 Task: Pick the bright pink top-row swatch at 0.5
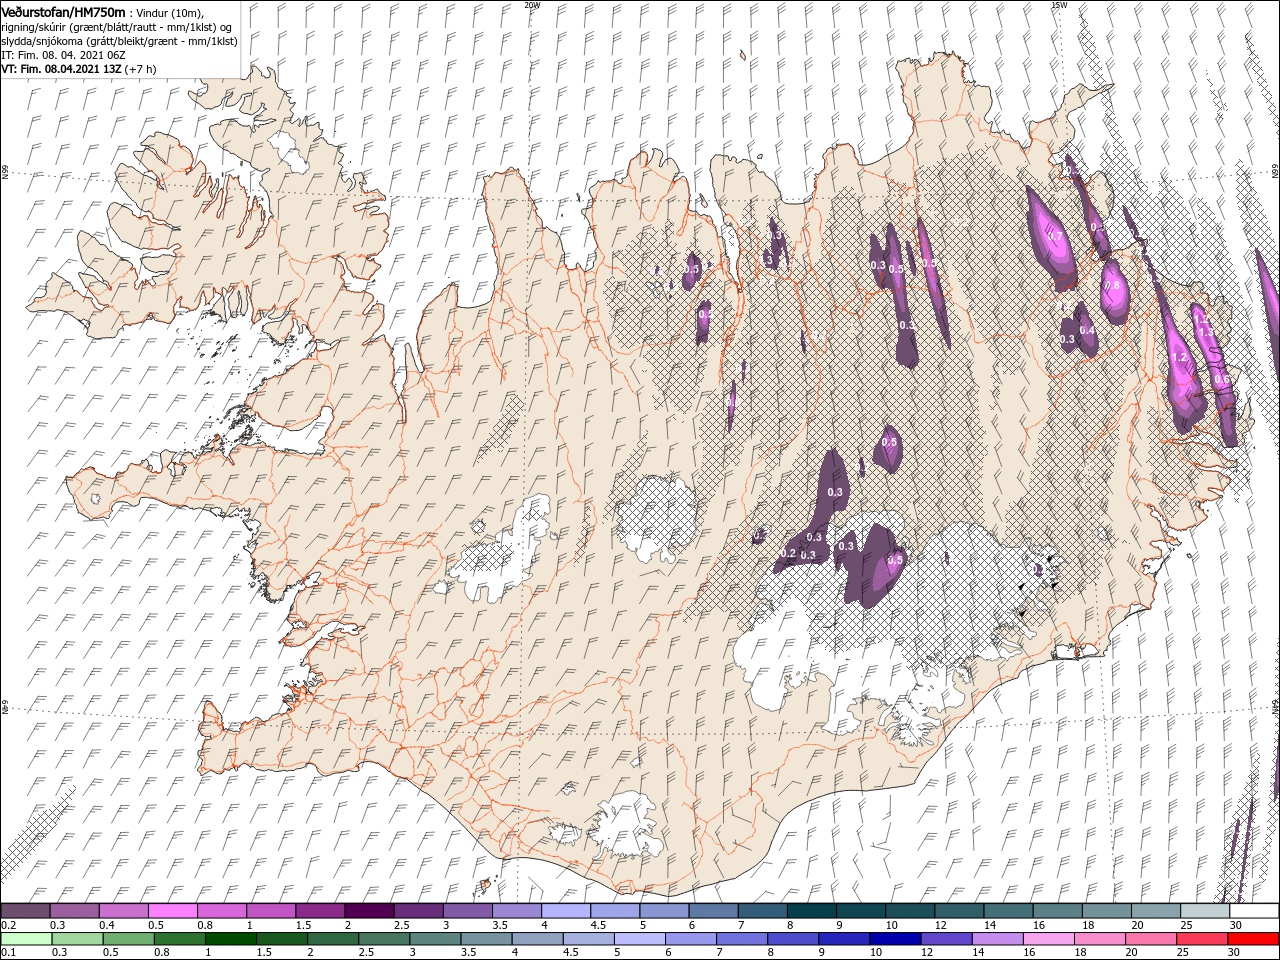click(173, 911)
